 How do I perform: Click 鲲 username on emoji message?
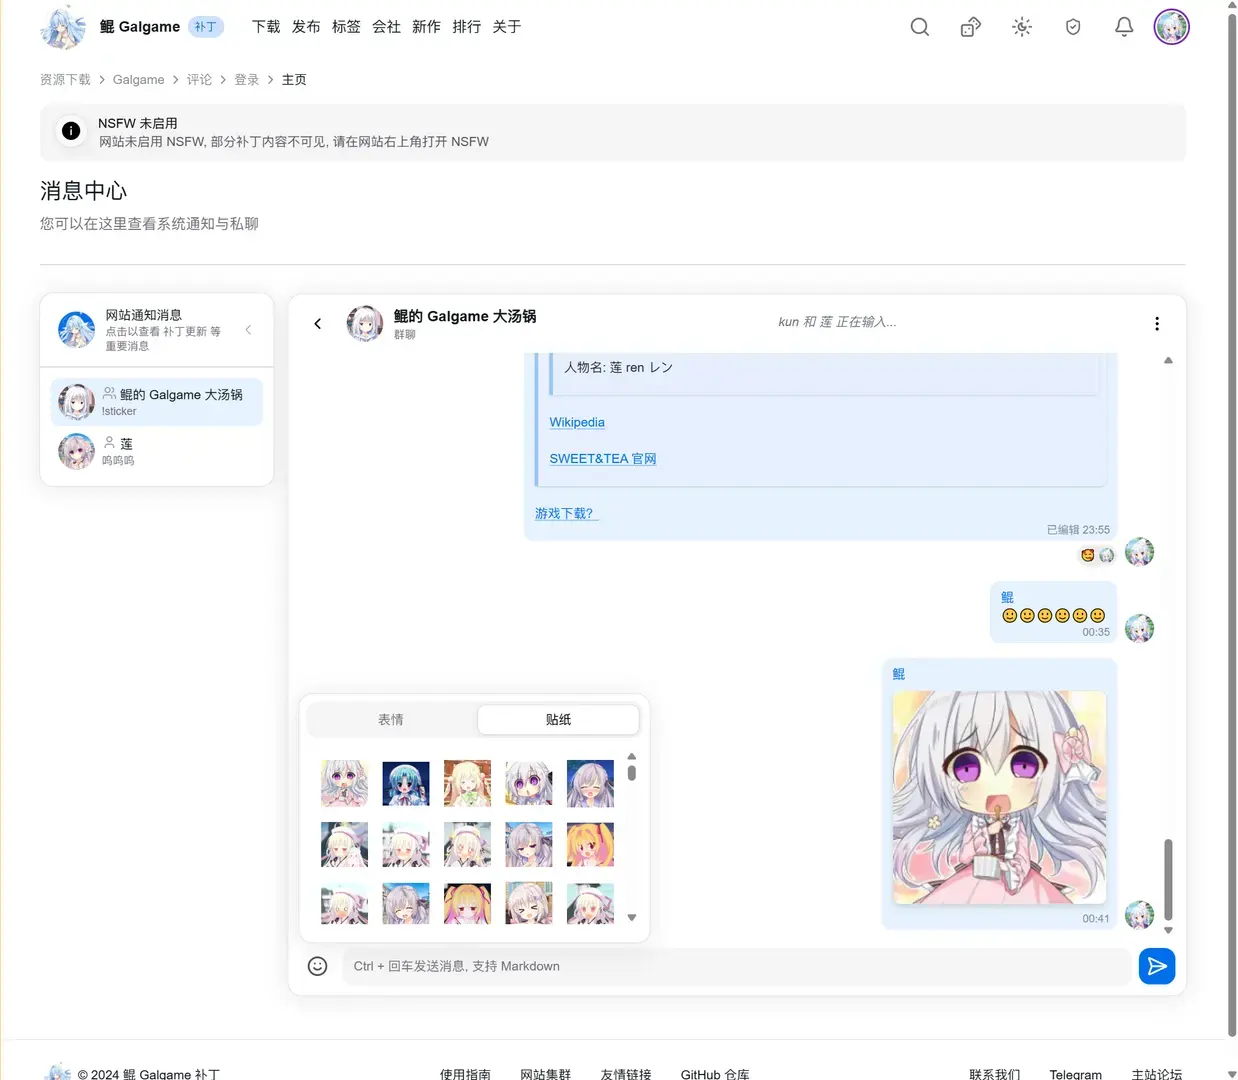pos(1007,597)
